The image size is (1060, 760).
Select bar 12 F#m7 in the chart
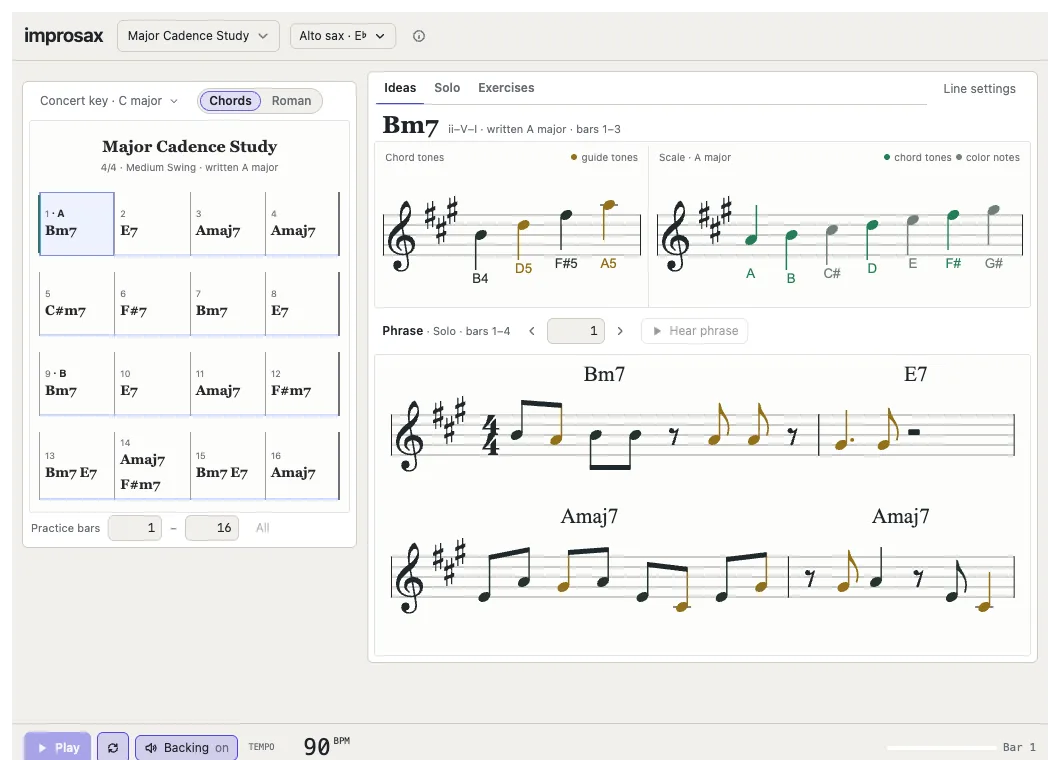click(303, 383)
